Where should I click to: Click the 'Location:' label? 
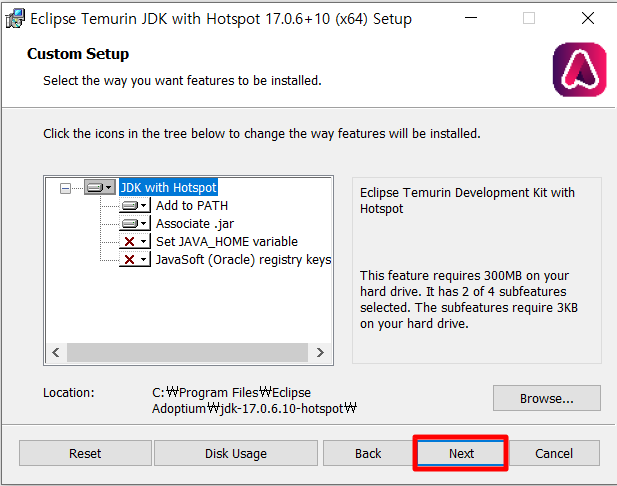69,392
